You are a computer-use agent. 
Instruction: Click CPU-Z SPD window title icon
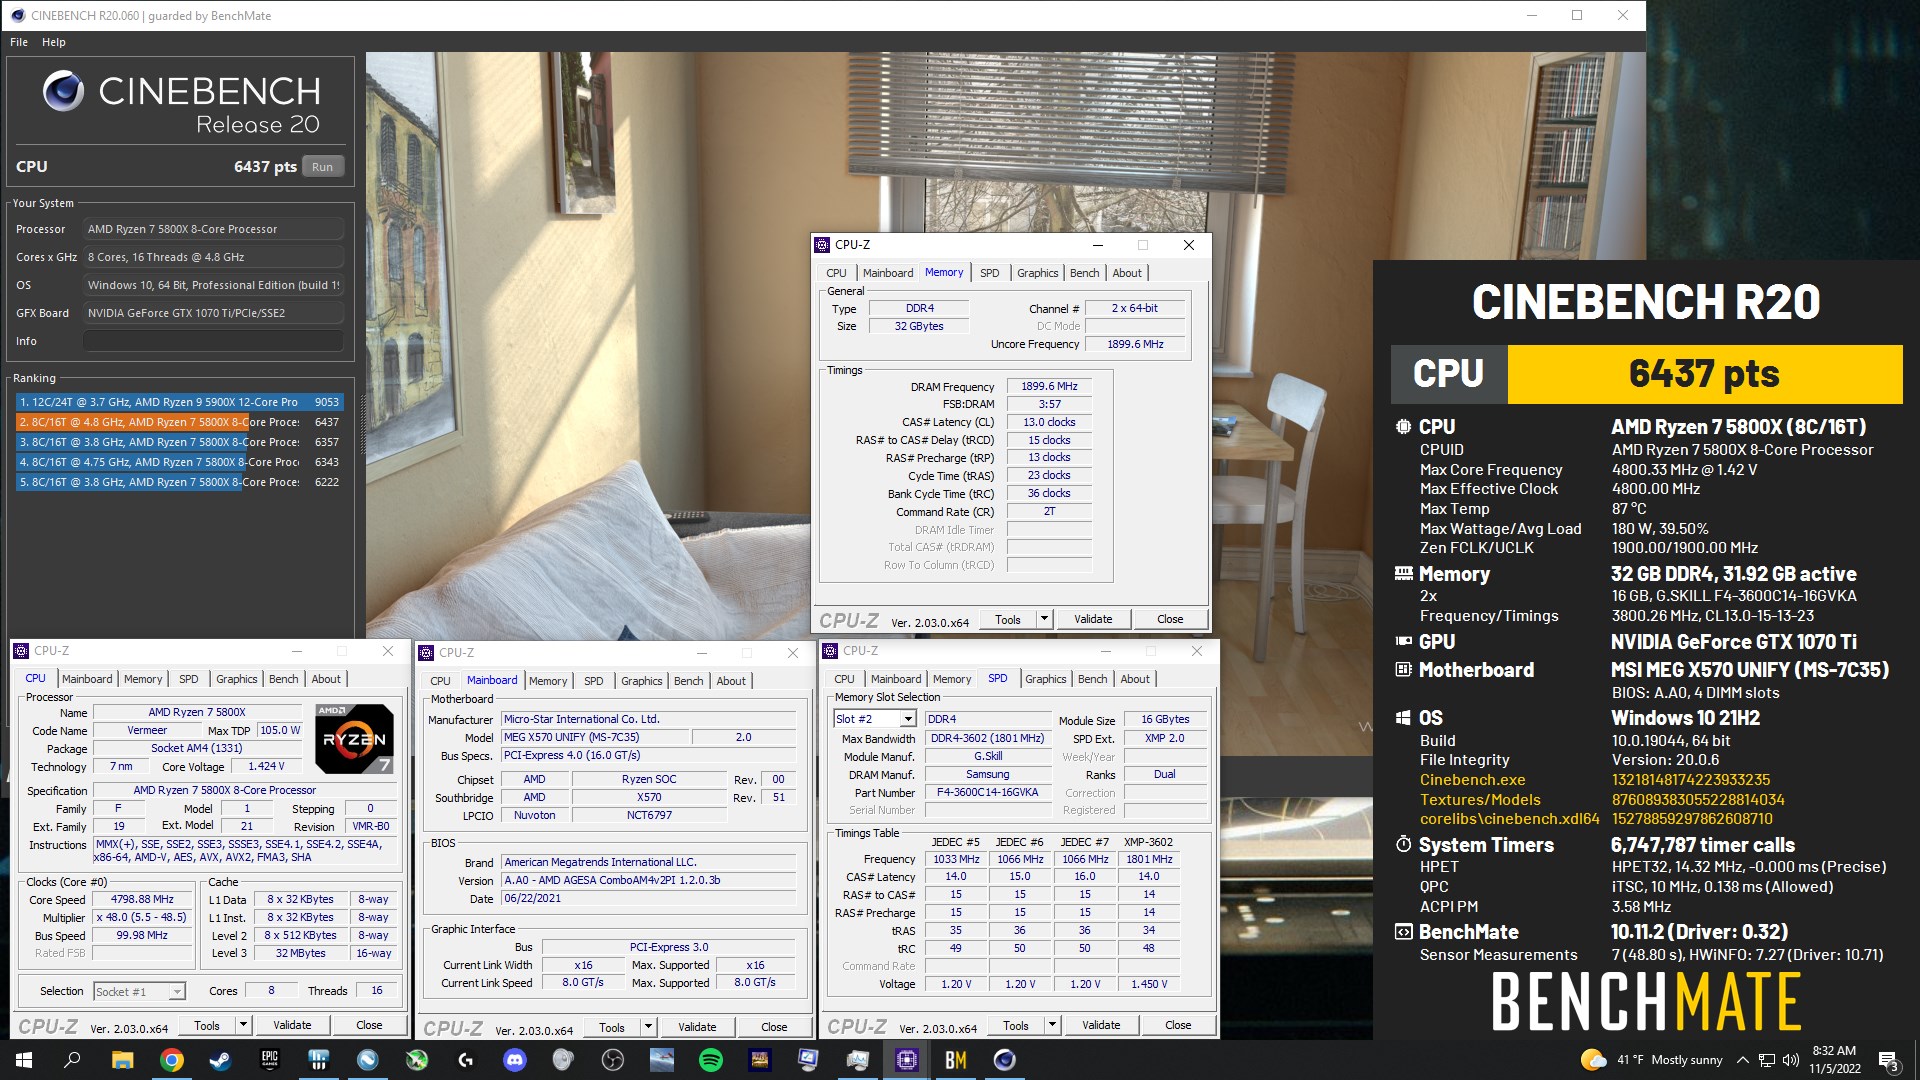[830, 651]
